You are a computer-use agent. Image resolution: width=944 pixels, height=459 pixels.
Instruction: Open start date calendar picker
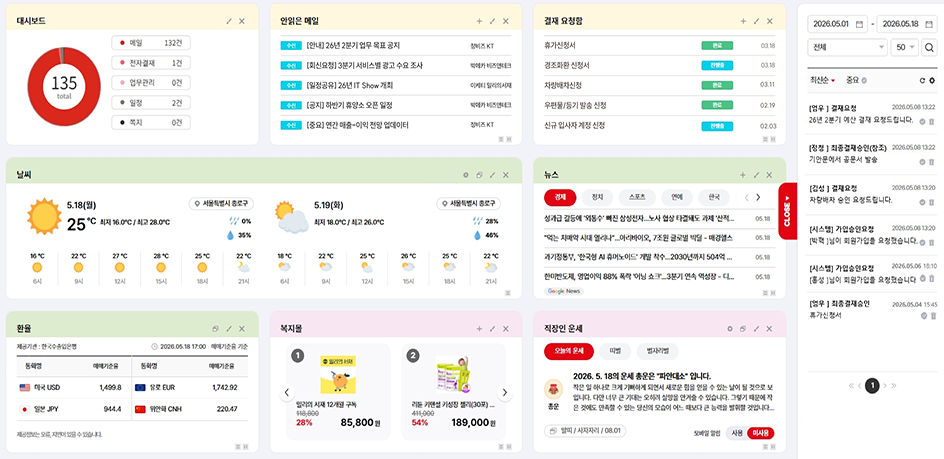[x=859, y=24]
